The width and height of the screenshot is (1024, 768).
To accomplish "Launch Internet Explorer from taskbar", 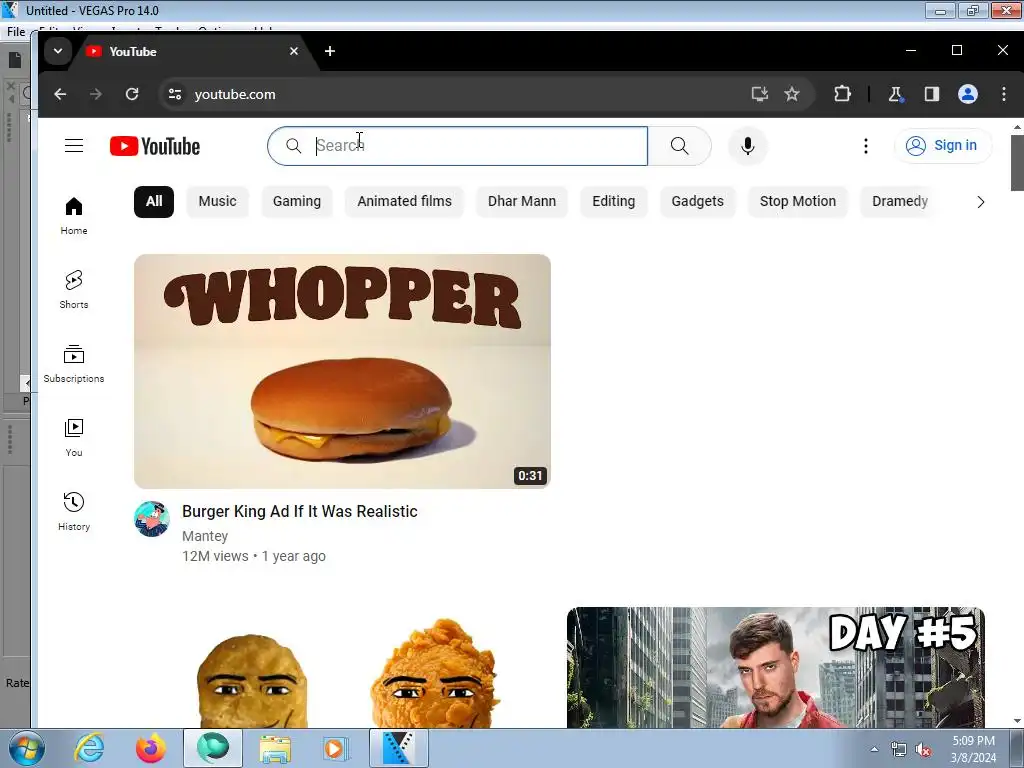I will (89, 748).
